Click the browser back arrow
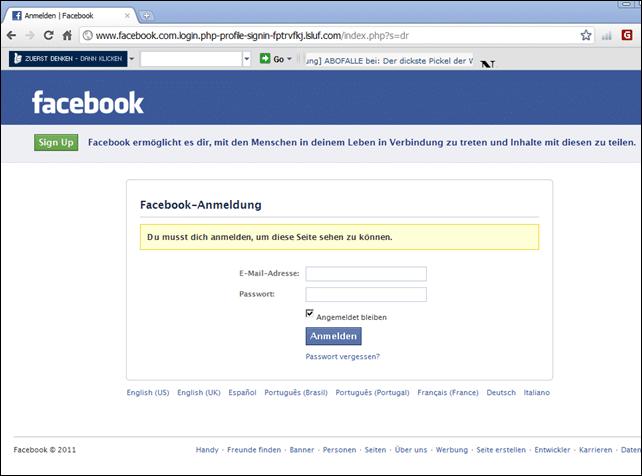 (11, 36)
